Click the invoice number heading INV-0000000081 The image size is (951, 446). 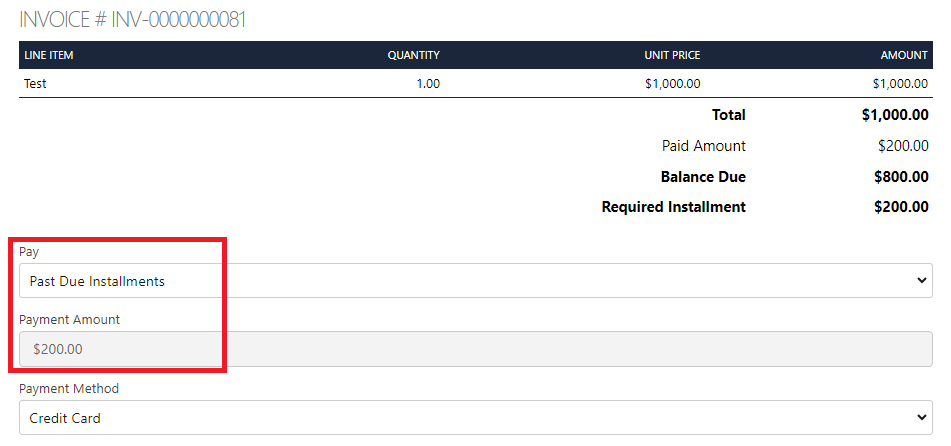(133, 20)
